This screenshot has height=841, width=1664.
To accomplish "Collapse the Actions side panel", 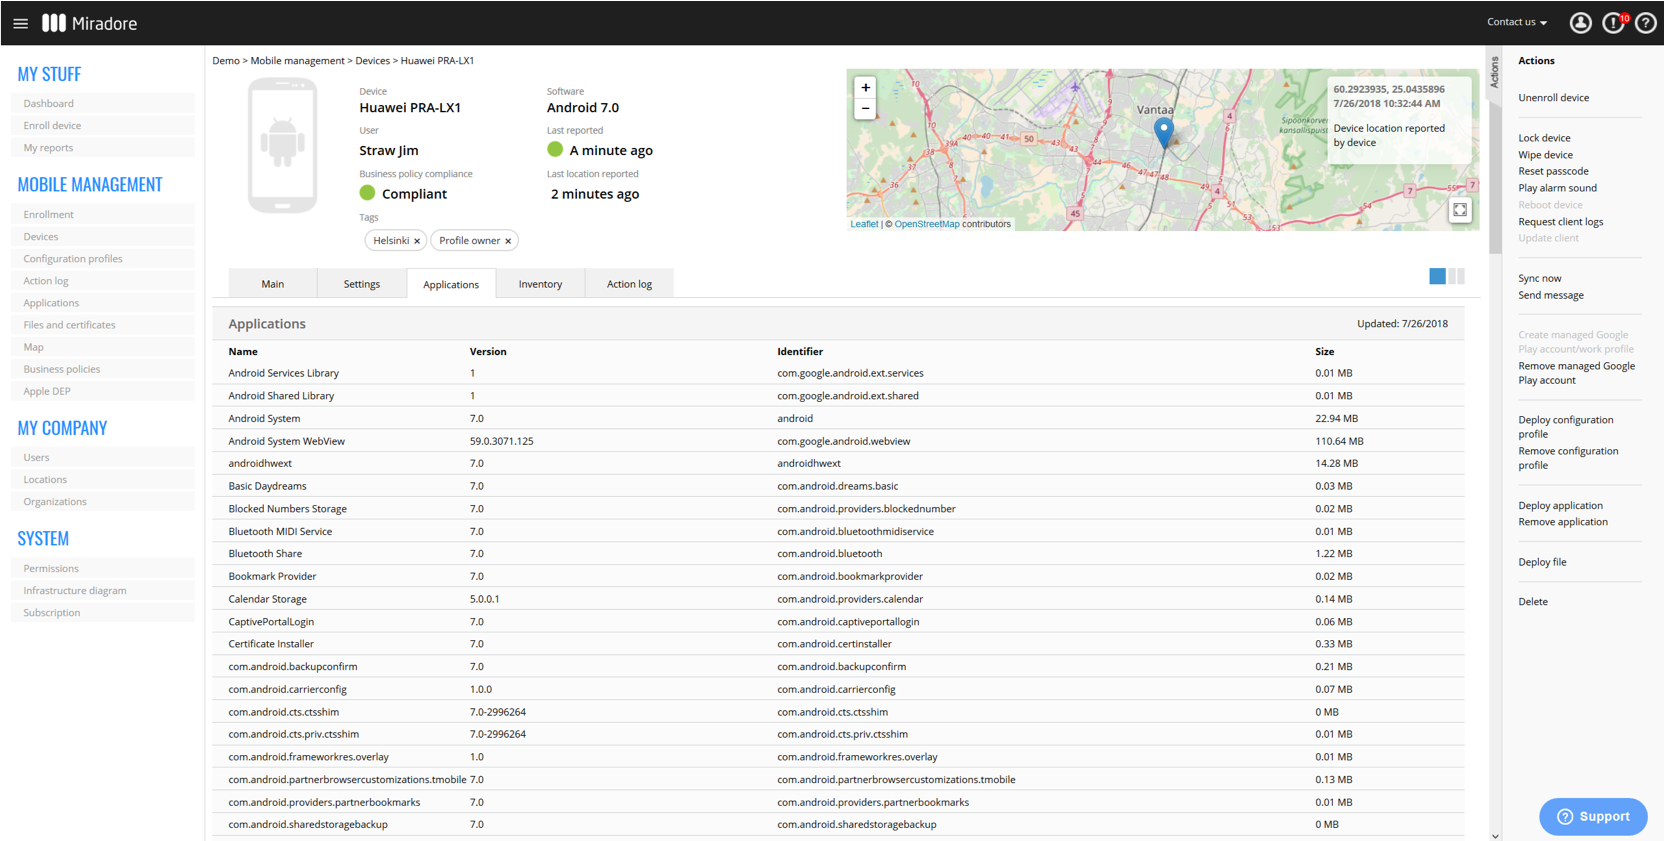I will (1495, 72).
